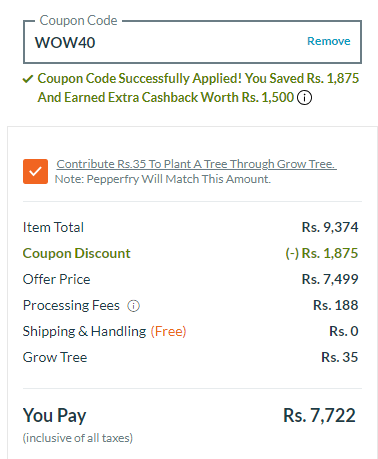378x459 pixels.
Task: Click the Rs. 7,722 final payable amount
Action: click(x=319, y=416)
